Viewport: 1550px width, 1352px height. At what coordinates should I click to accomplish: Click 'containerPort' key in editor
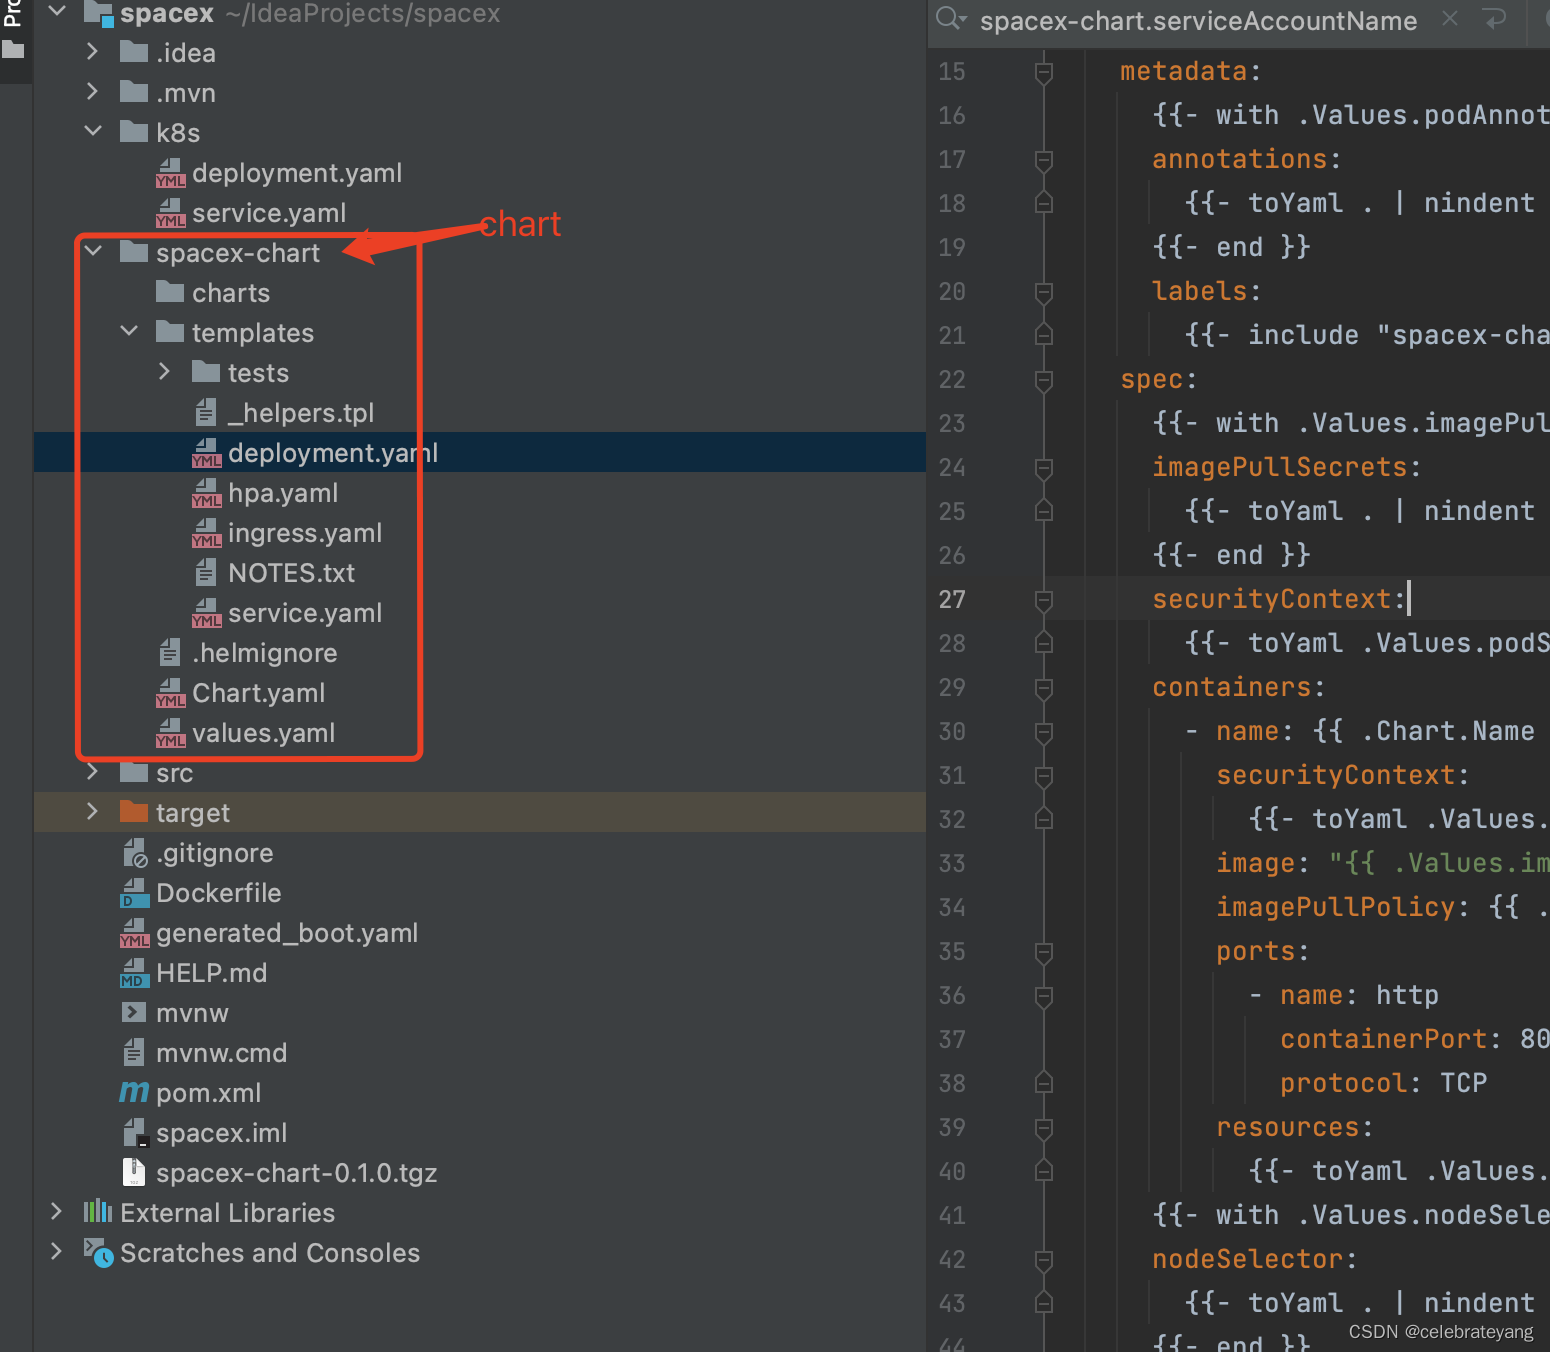click(x=1383, y=1039)
